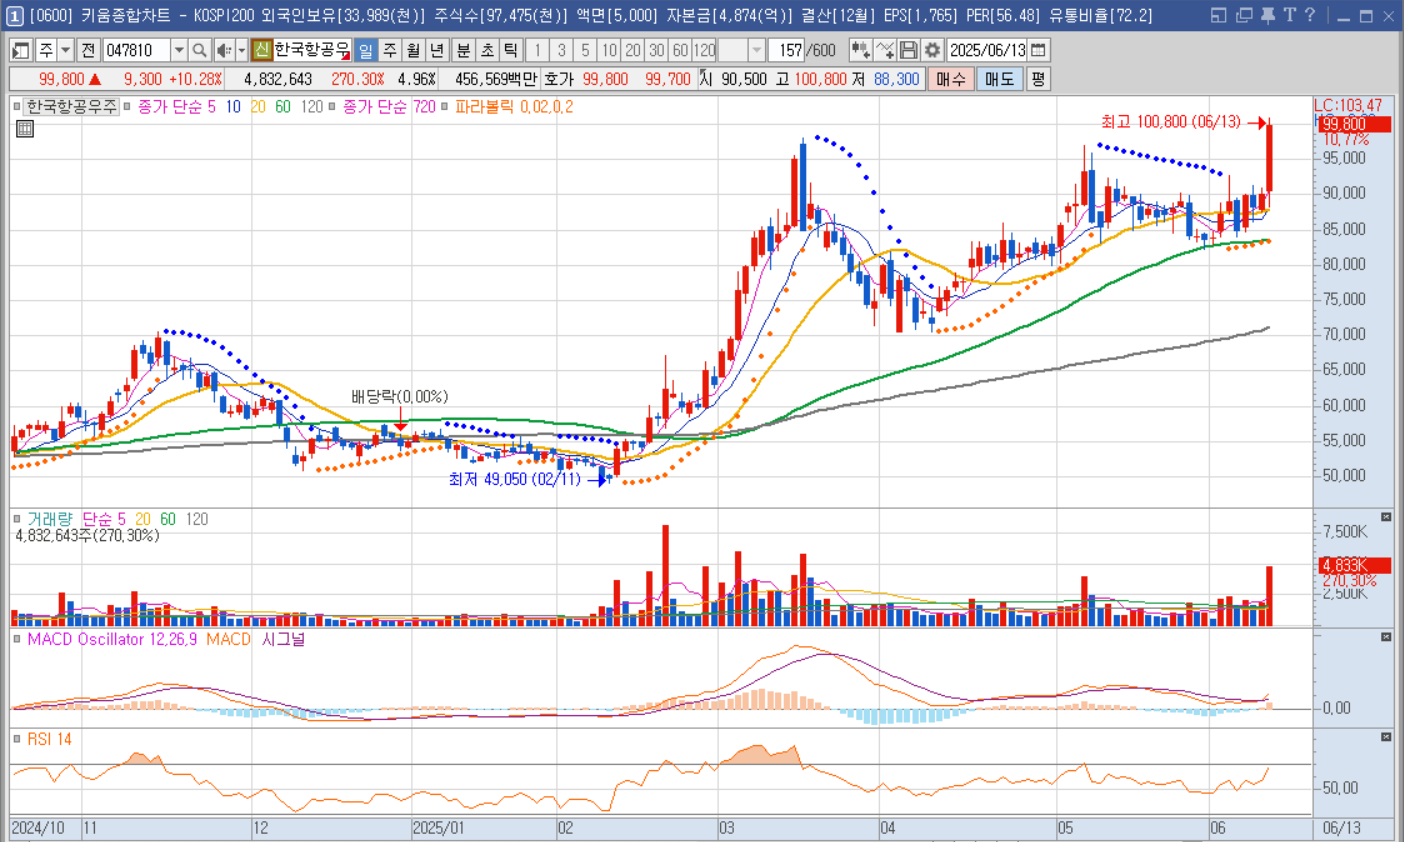The width and height of the screenshot is (1404, 842).
Task: Click the 배당락(0.00%) dividend marker
Action: tap(399, 397)
